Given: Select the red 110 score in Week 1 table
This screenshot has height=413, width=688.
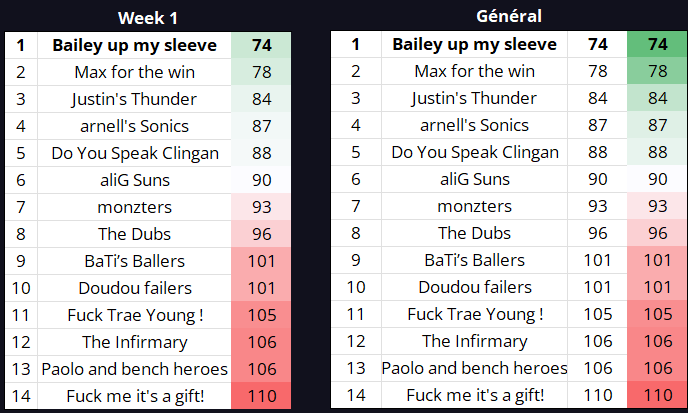Looking at the screenshot, I should coord(263,396).
